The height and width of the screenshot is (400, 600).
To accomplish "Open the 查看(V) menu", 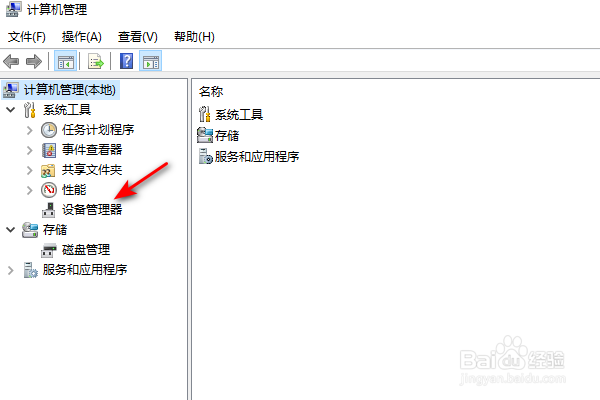I will pos(138,37).
